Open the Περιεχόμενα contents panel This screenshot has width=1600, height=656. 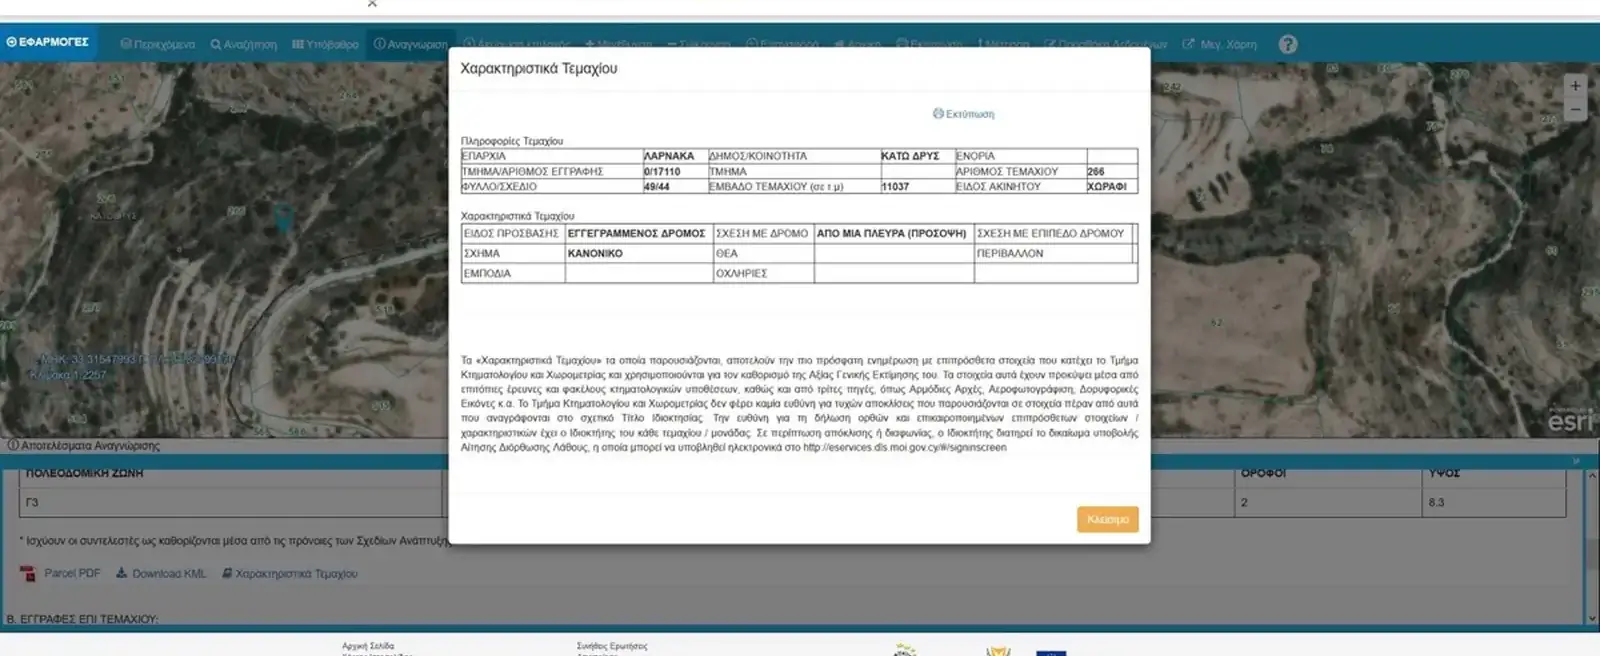158,44
